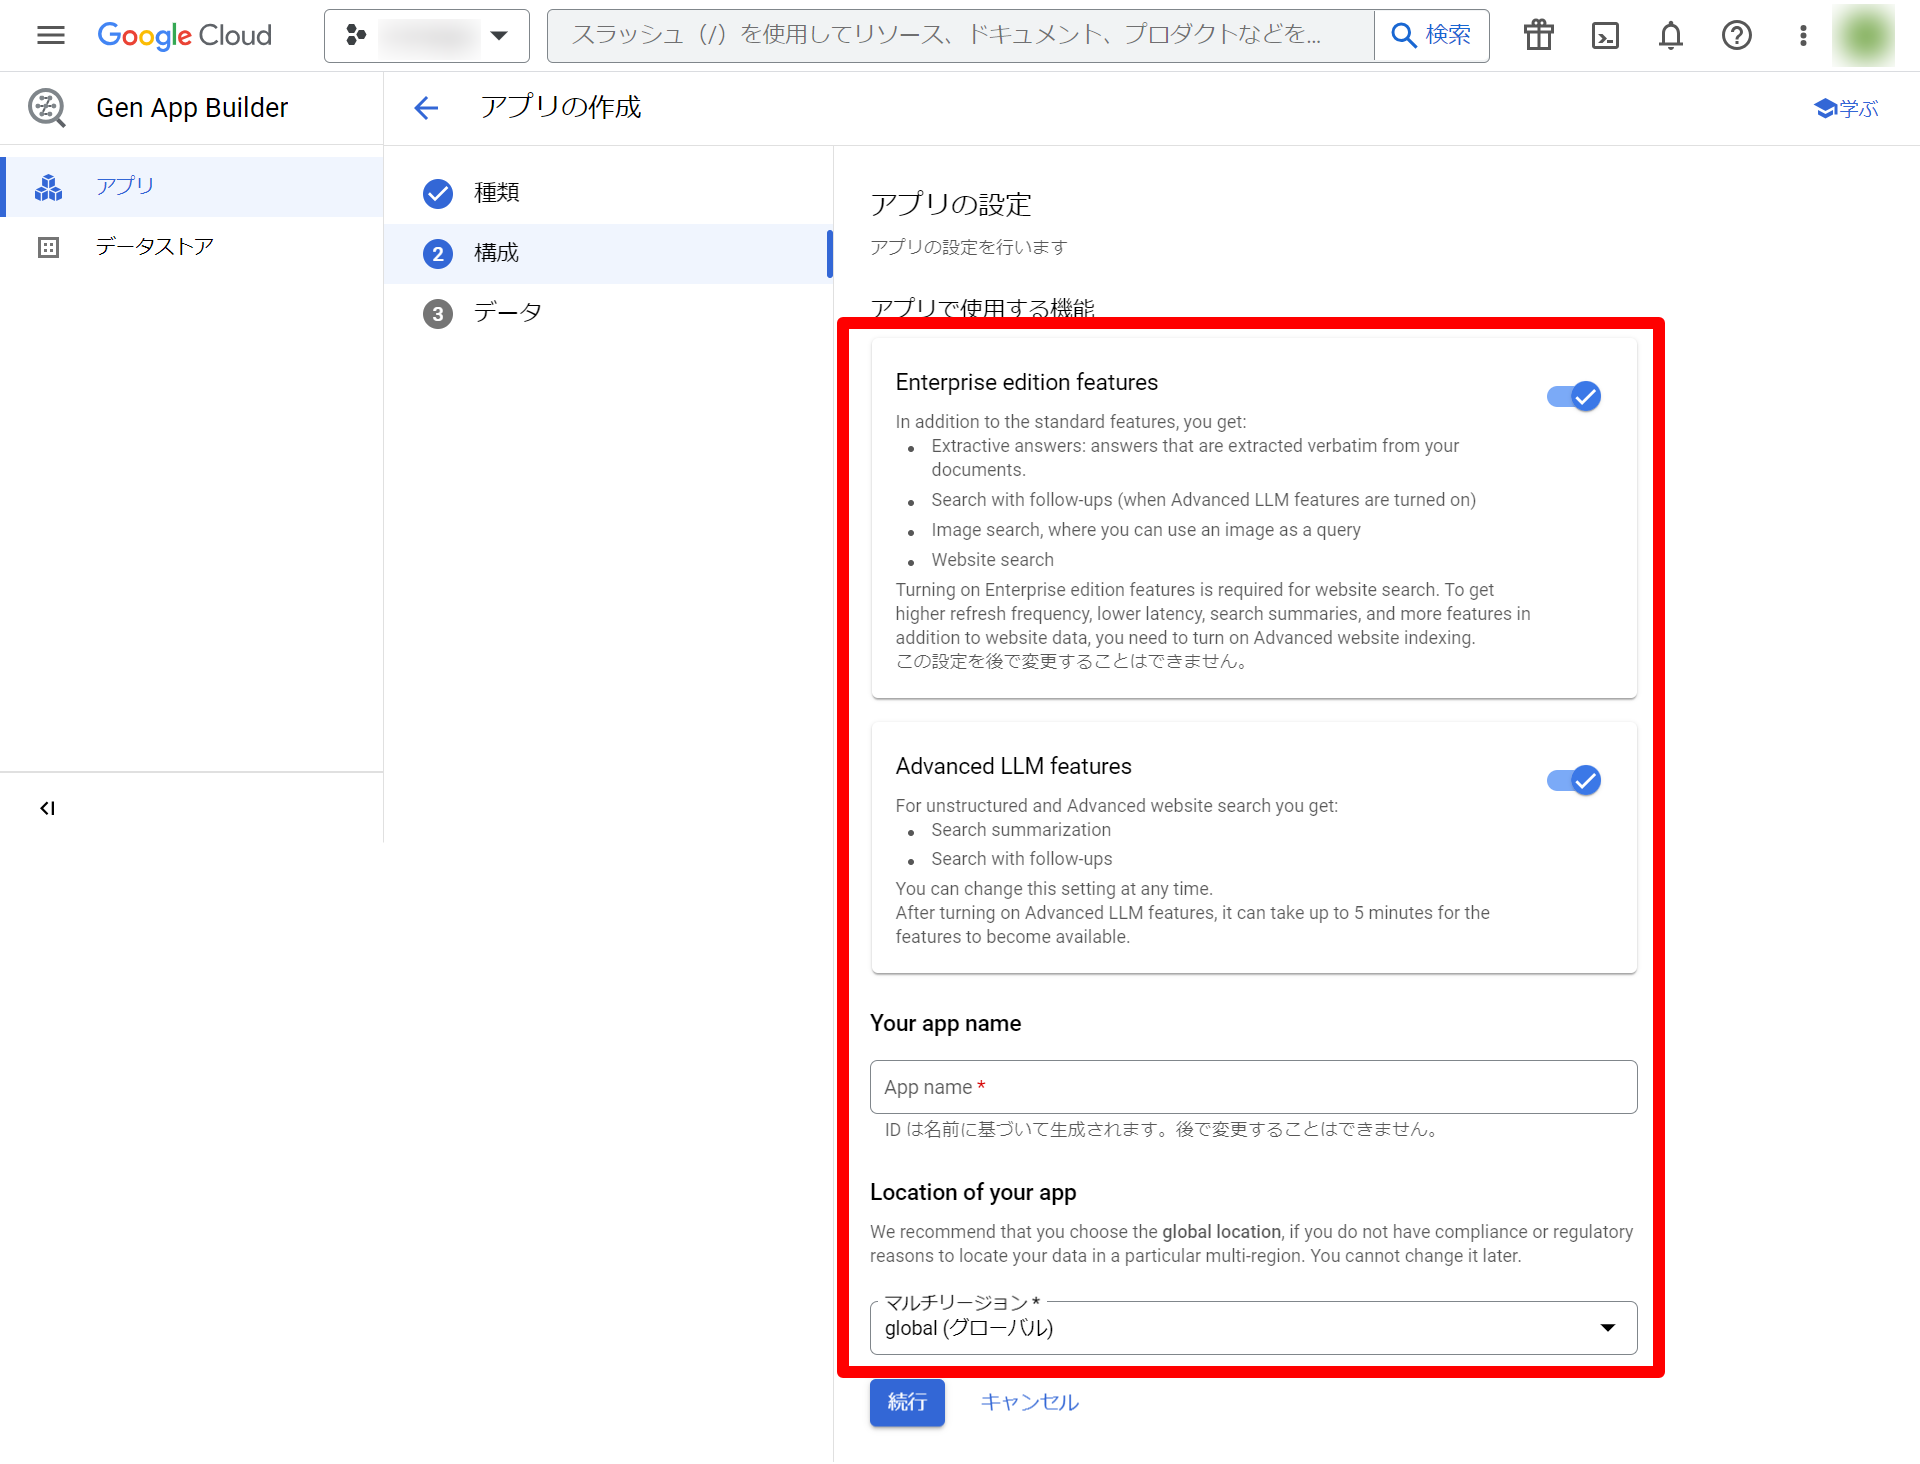The height and width of the screenshot is (1464, 1920).
Task: Select アプリ in the sidebar
Action: 125,186
